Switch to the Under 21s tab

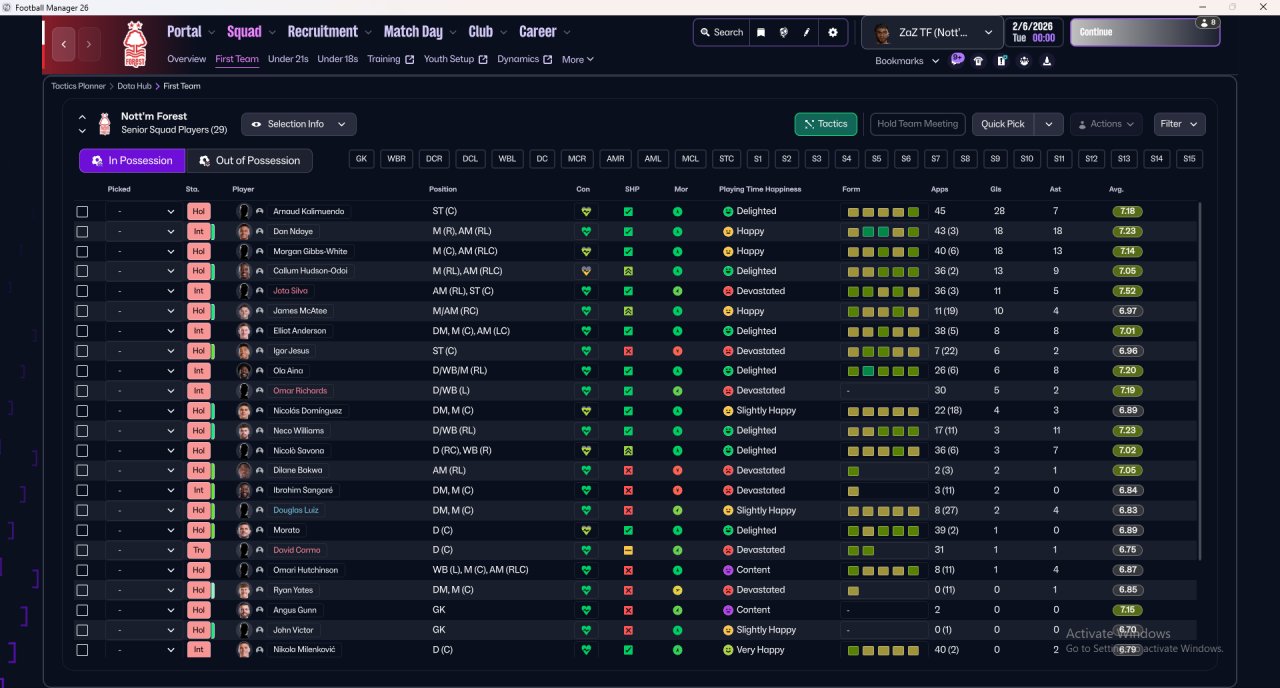(288, 59)
